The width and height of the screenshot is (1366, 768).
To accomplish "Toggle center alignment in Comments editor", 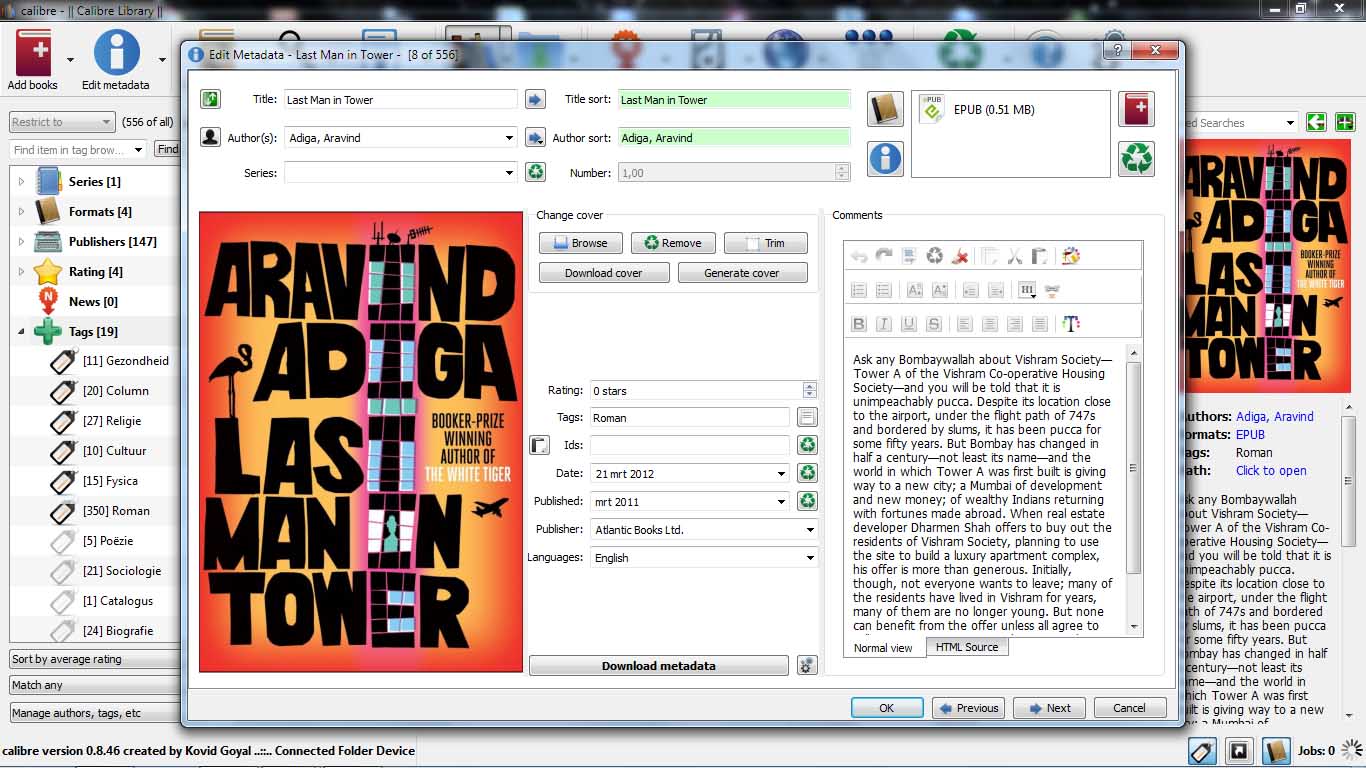I will pyautogui.click(x=989, y=323).
